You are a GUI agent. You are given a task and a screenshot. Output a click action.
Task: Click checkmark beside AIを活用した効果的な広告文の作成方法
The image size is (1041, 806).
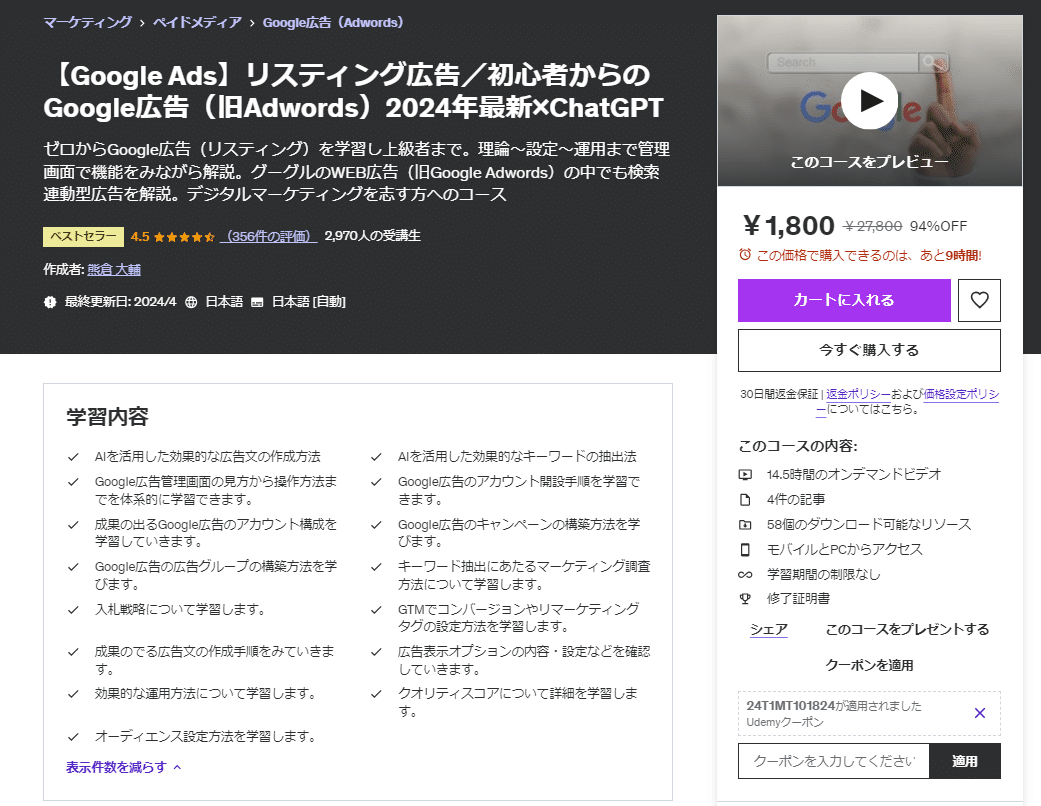73,457
